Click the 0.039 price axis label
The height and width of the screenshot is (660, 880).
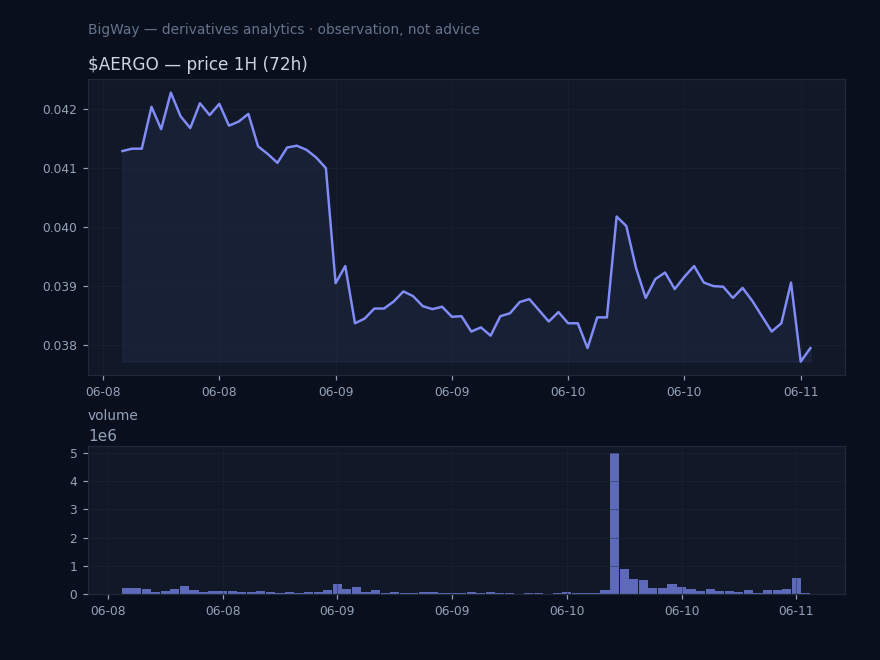[x=58, y=286]
